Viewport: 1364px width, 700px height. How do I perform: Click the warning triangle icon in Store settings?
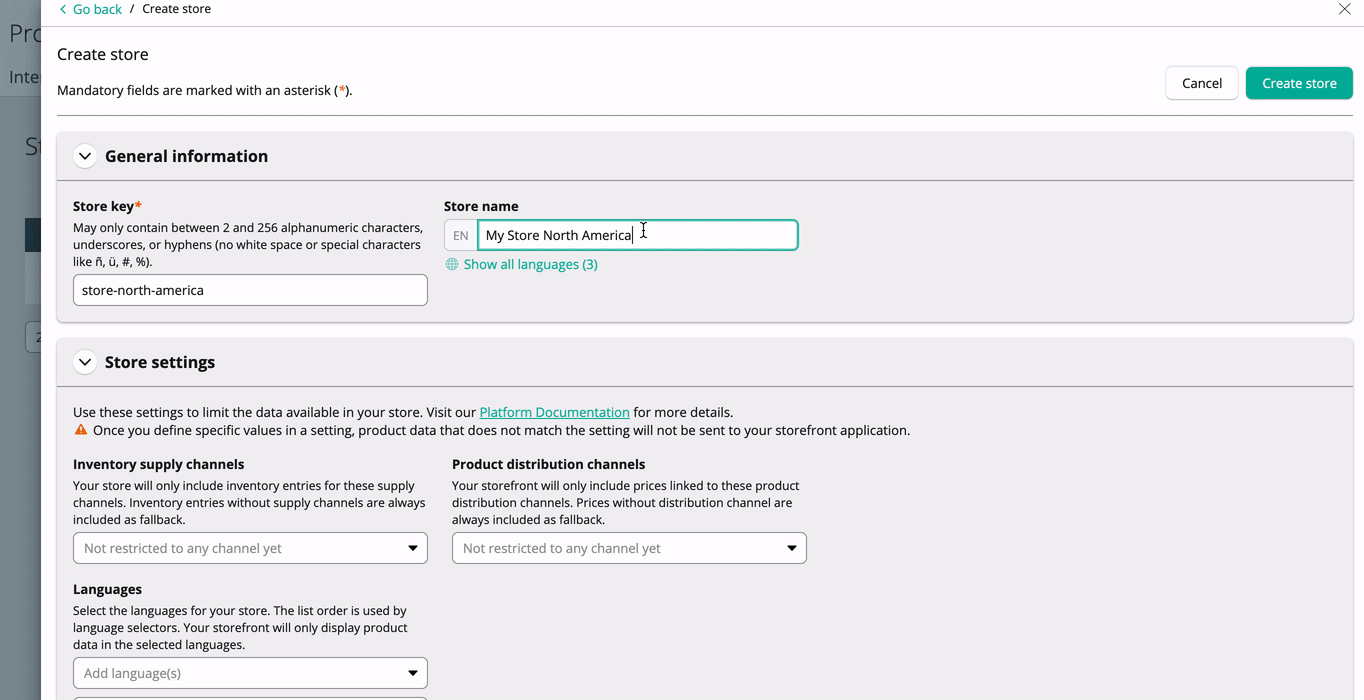[80, 429]
